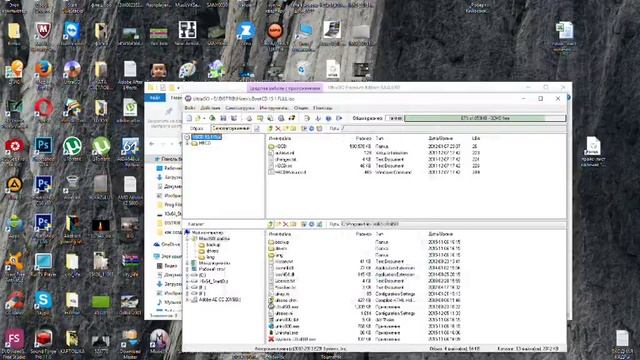Sort upper list by LBA column header
Image resolution: width=640 pixels, height=360 pixels.
[476, 138]
